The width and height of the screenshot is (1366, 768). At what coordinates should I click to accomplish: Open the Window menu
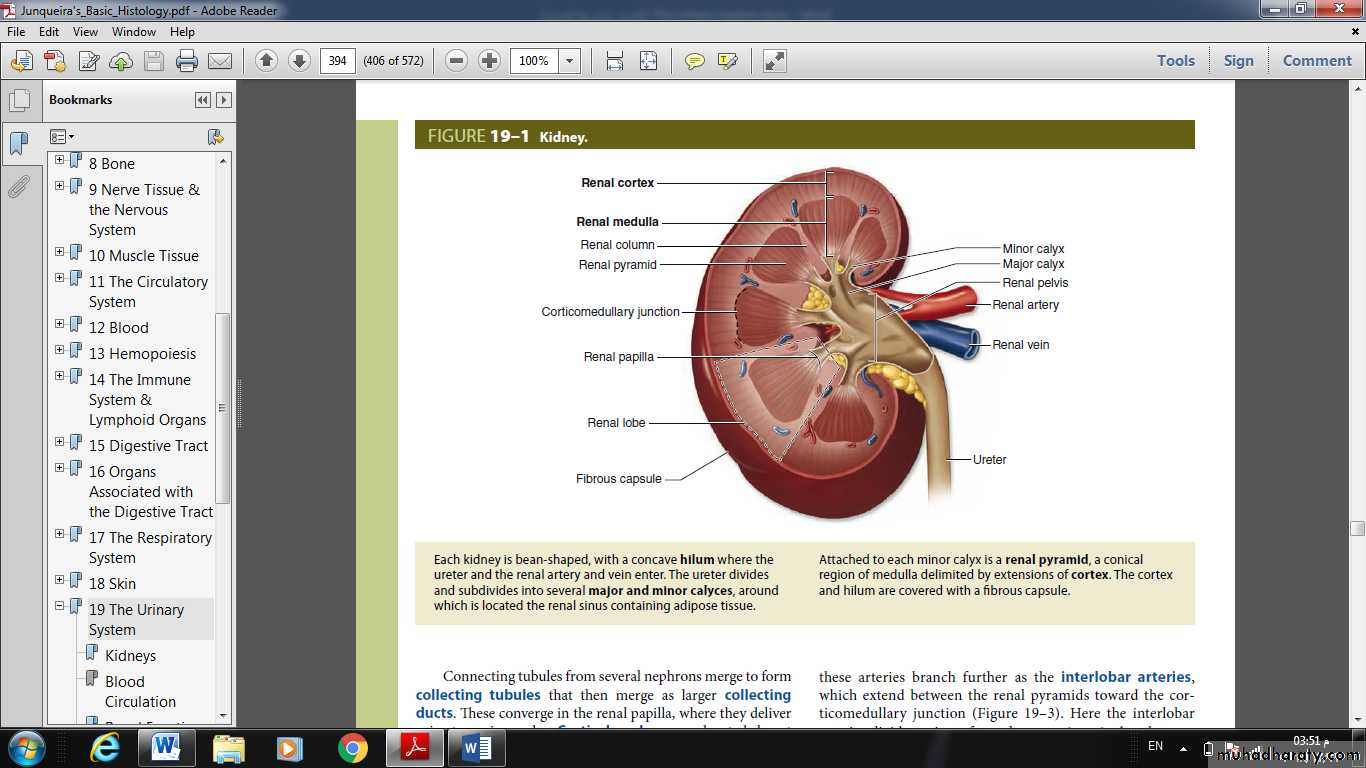pyautogui.click(x=133, y=32)
